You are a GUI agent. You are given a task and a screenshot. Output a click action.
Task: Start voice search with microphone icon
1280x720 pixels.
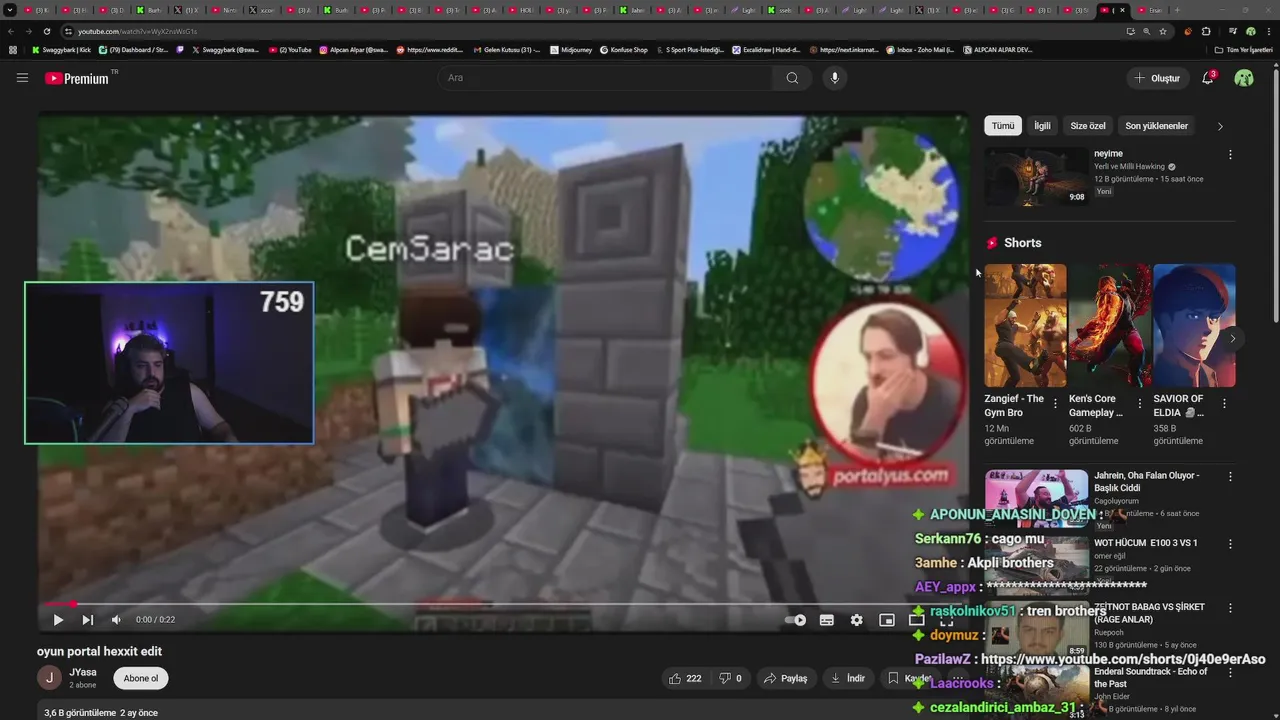(835, 78)
